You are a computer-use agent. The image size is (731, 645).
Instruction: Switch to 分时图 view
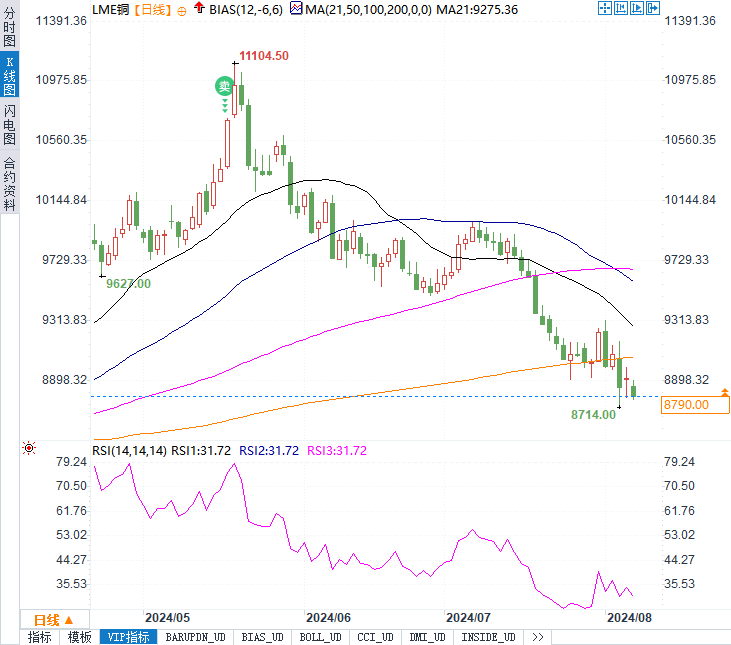(9, 27)
